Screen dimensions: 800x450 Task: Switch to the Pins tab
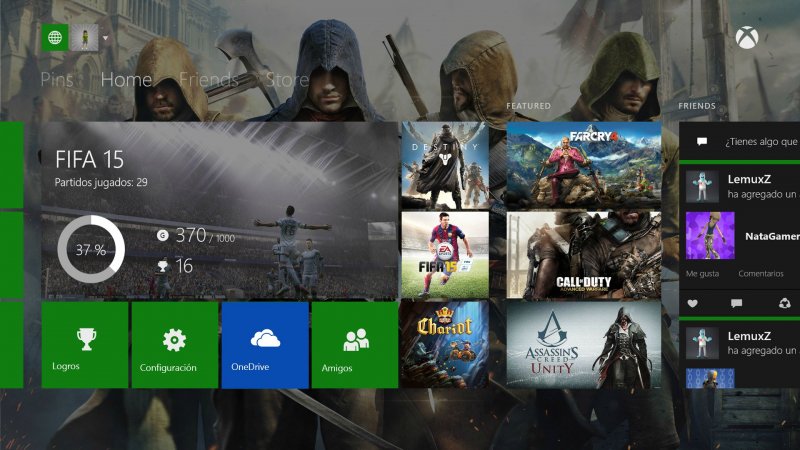click(x=57, y=80)
